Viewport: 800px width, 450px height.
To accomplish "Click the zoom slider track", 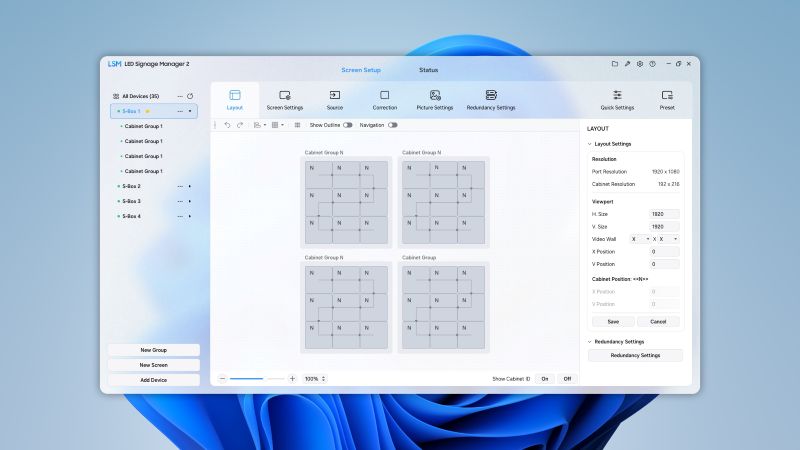I will pos(258,379).
